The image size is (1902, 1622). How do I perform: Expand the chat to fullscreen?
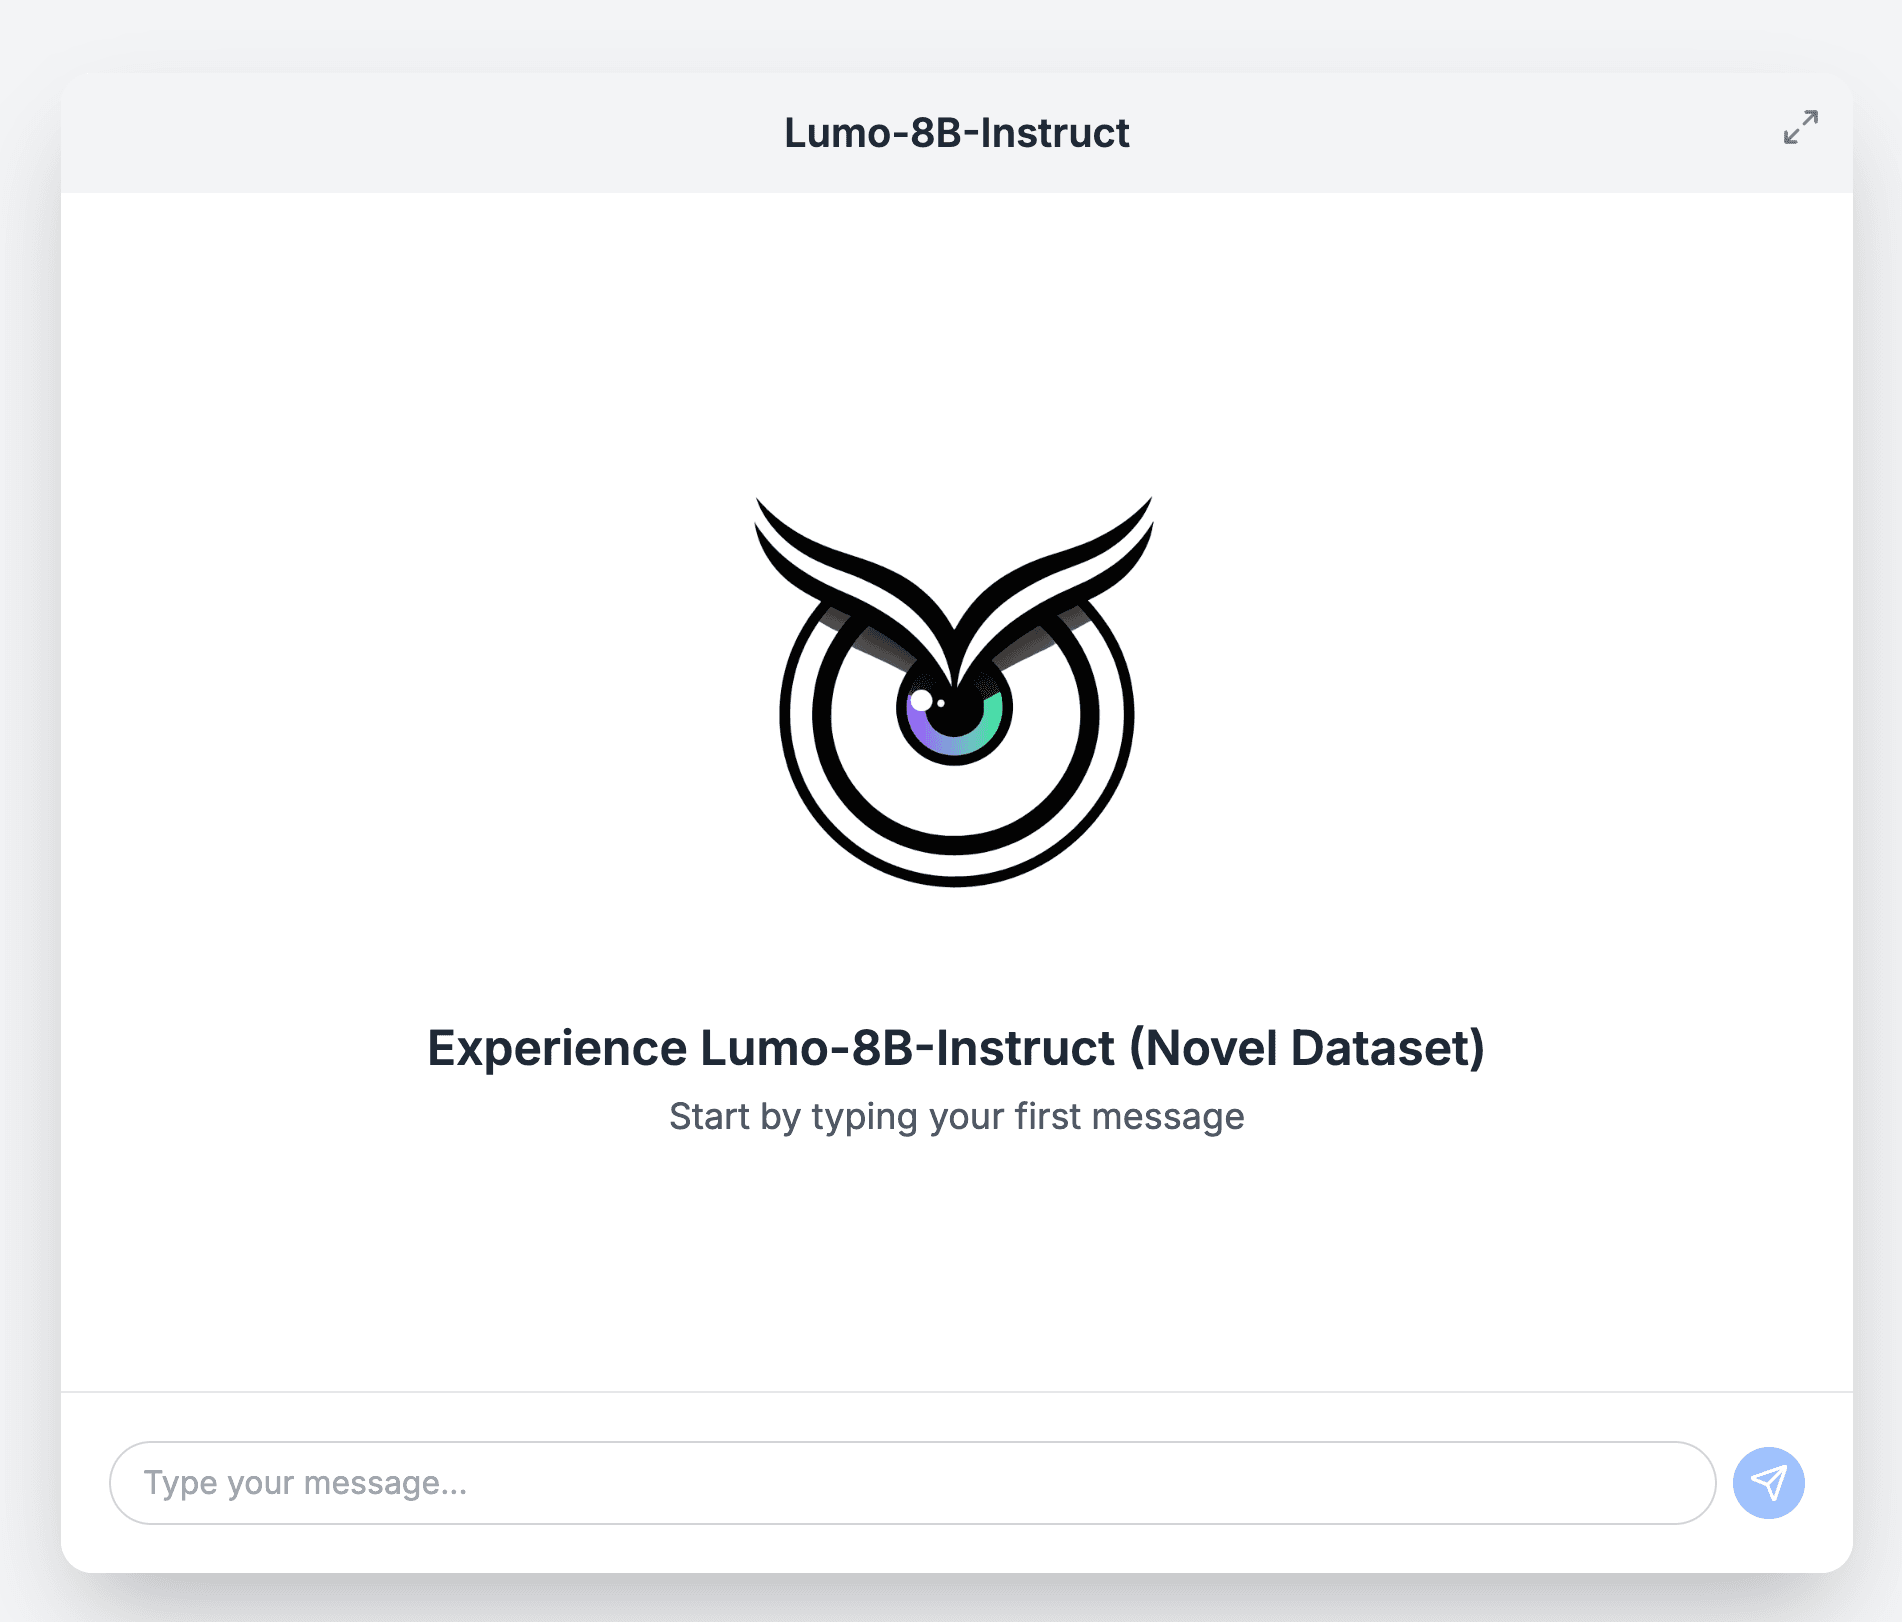coord(1800,127)
